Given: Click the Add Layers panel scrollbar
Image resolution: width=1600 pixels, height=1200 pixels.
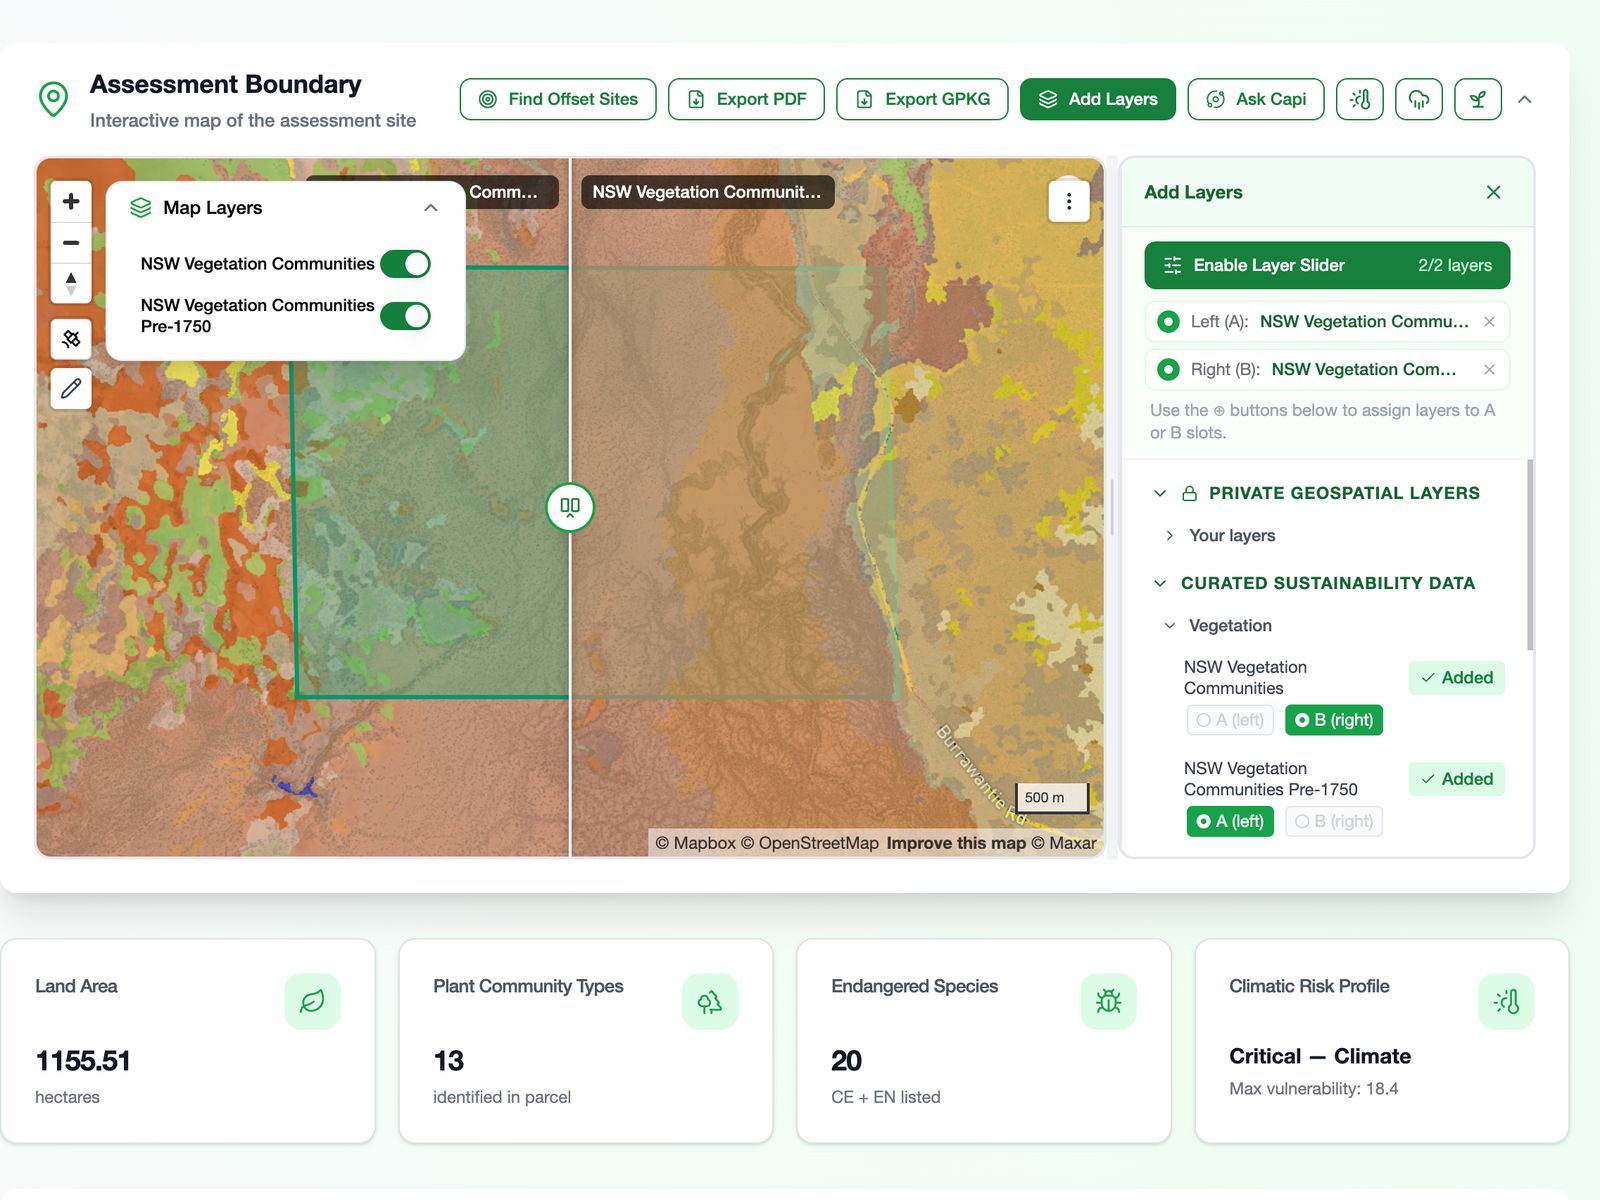Looking at the screenshot, I should pos(1530,555).
